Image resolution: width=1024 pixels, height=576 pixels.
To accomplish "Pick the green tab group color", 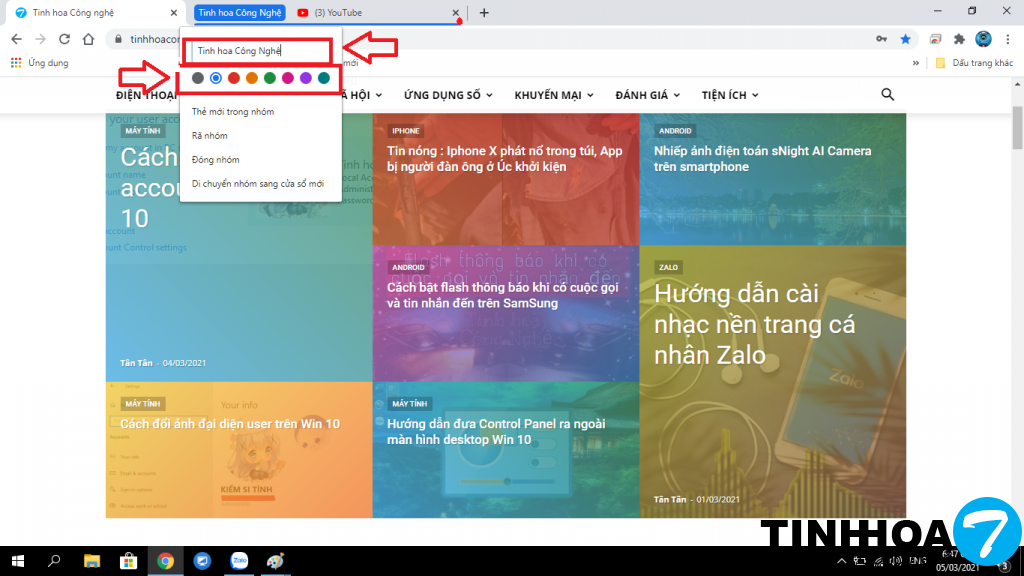I will click(x=270, y=78).
